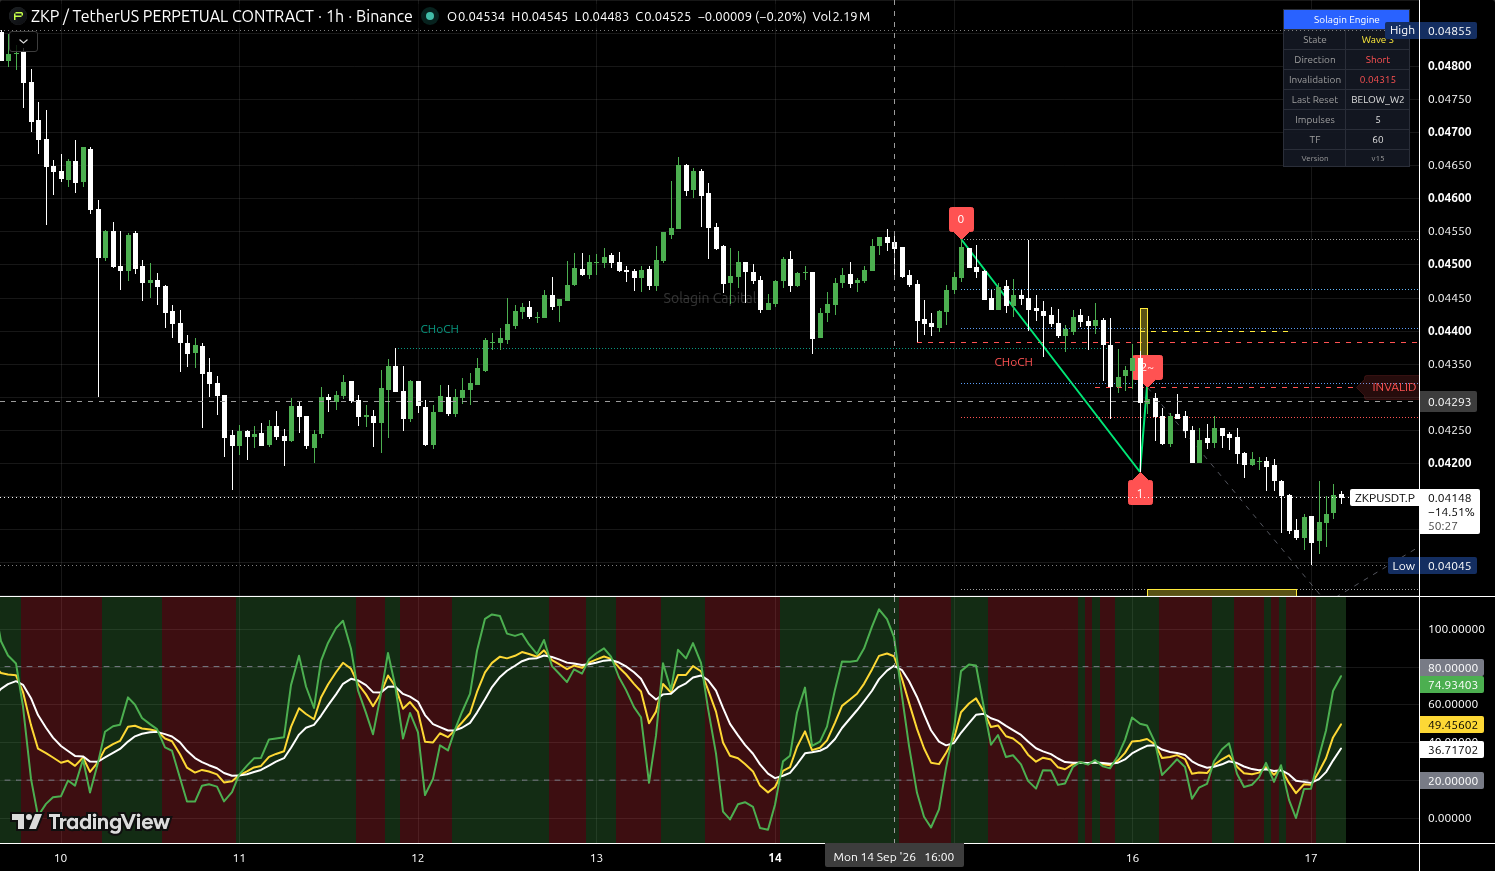The image size is (1495, 871).
Task: Click the 0.04800 price axis label
Action: point(1449,66)
